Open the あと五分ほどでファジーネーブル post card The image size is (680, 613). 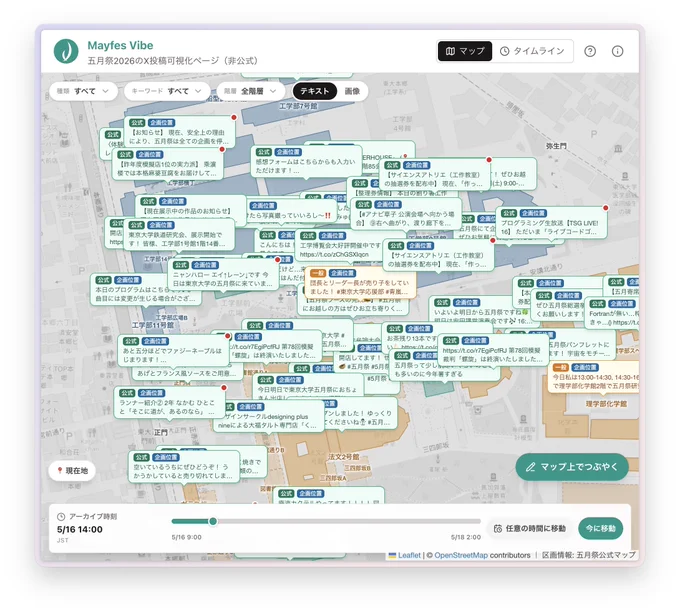coord(173,350)
